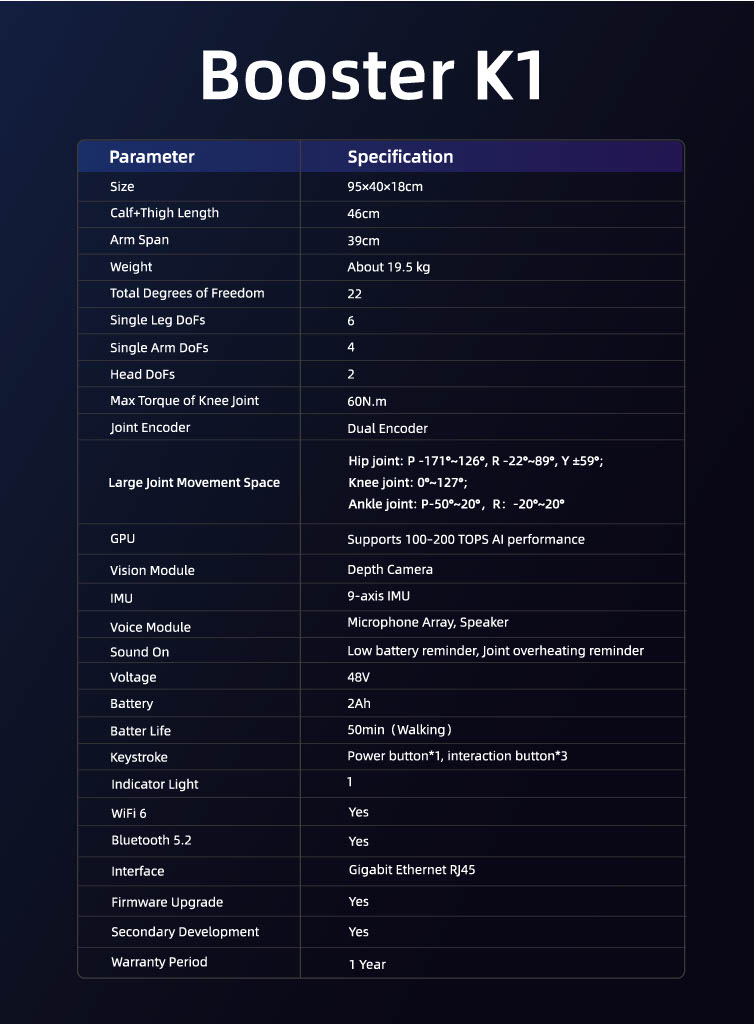Click the Secondary Development row label
The height and width of the screenshot is (1024, 754).
point(185,932)
